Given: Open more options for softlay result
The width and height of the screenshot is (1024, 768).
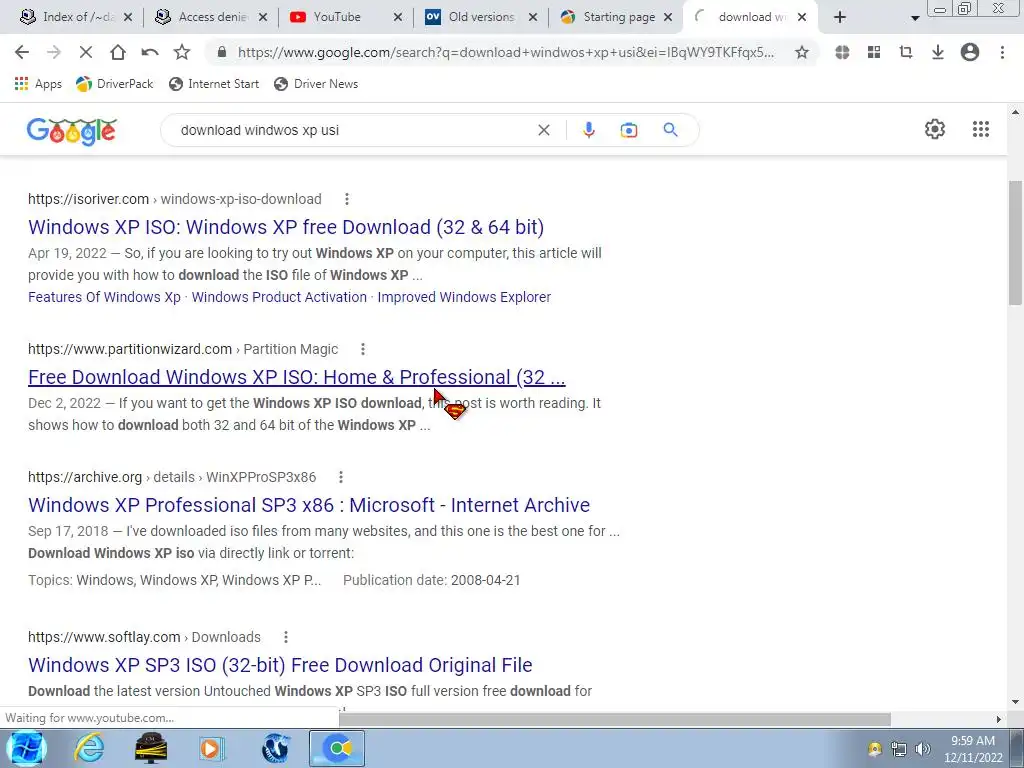Looking at the screenshot, I should point(285,637).
